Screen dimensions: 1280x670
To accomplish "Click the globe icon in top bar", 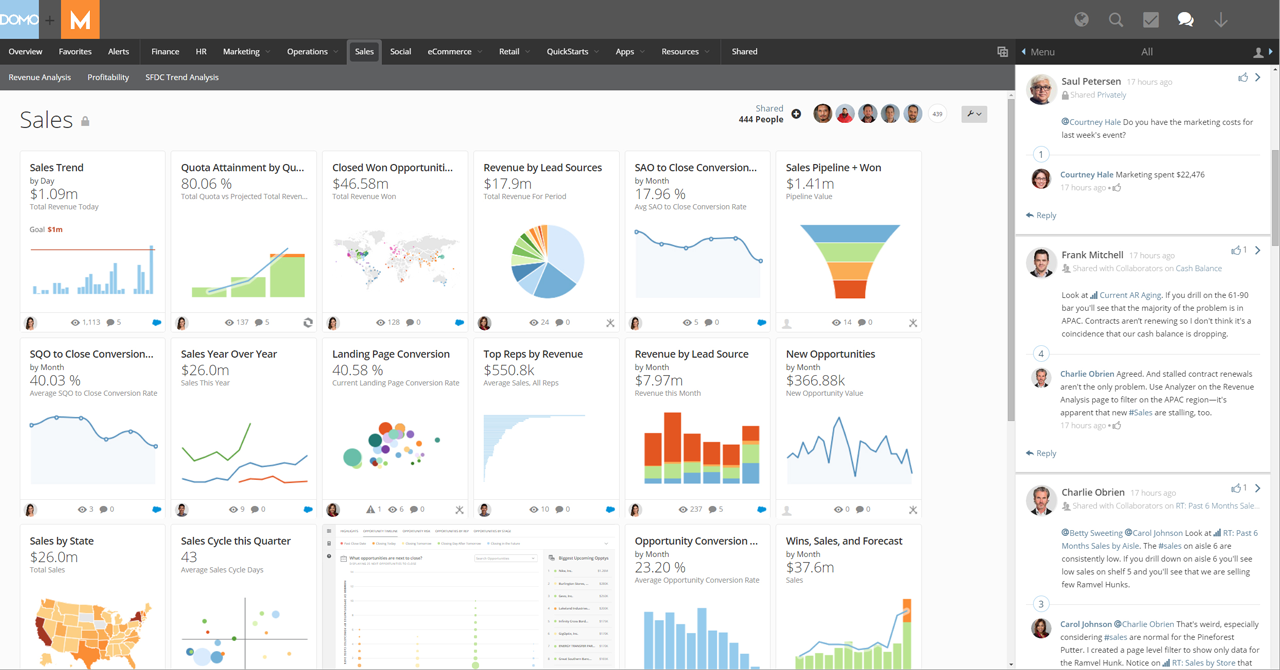I will [1081, 19].
